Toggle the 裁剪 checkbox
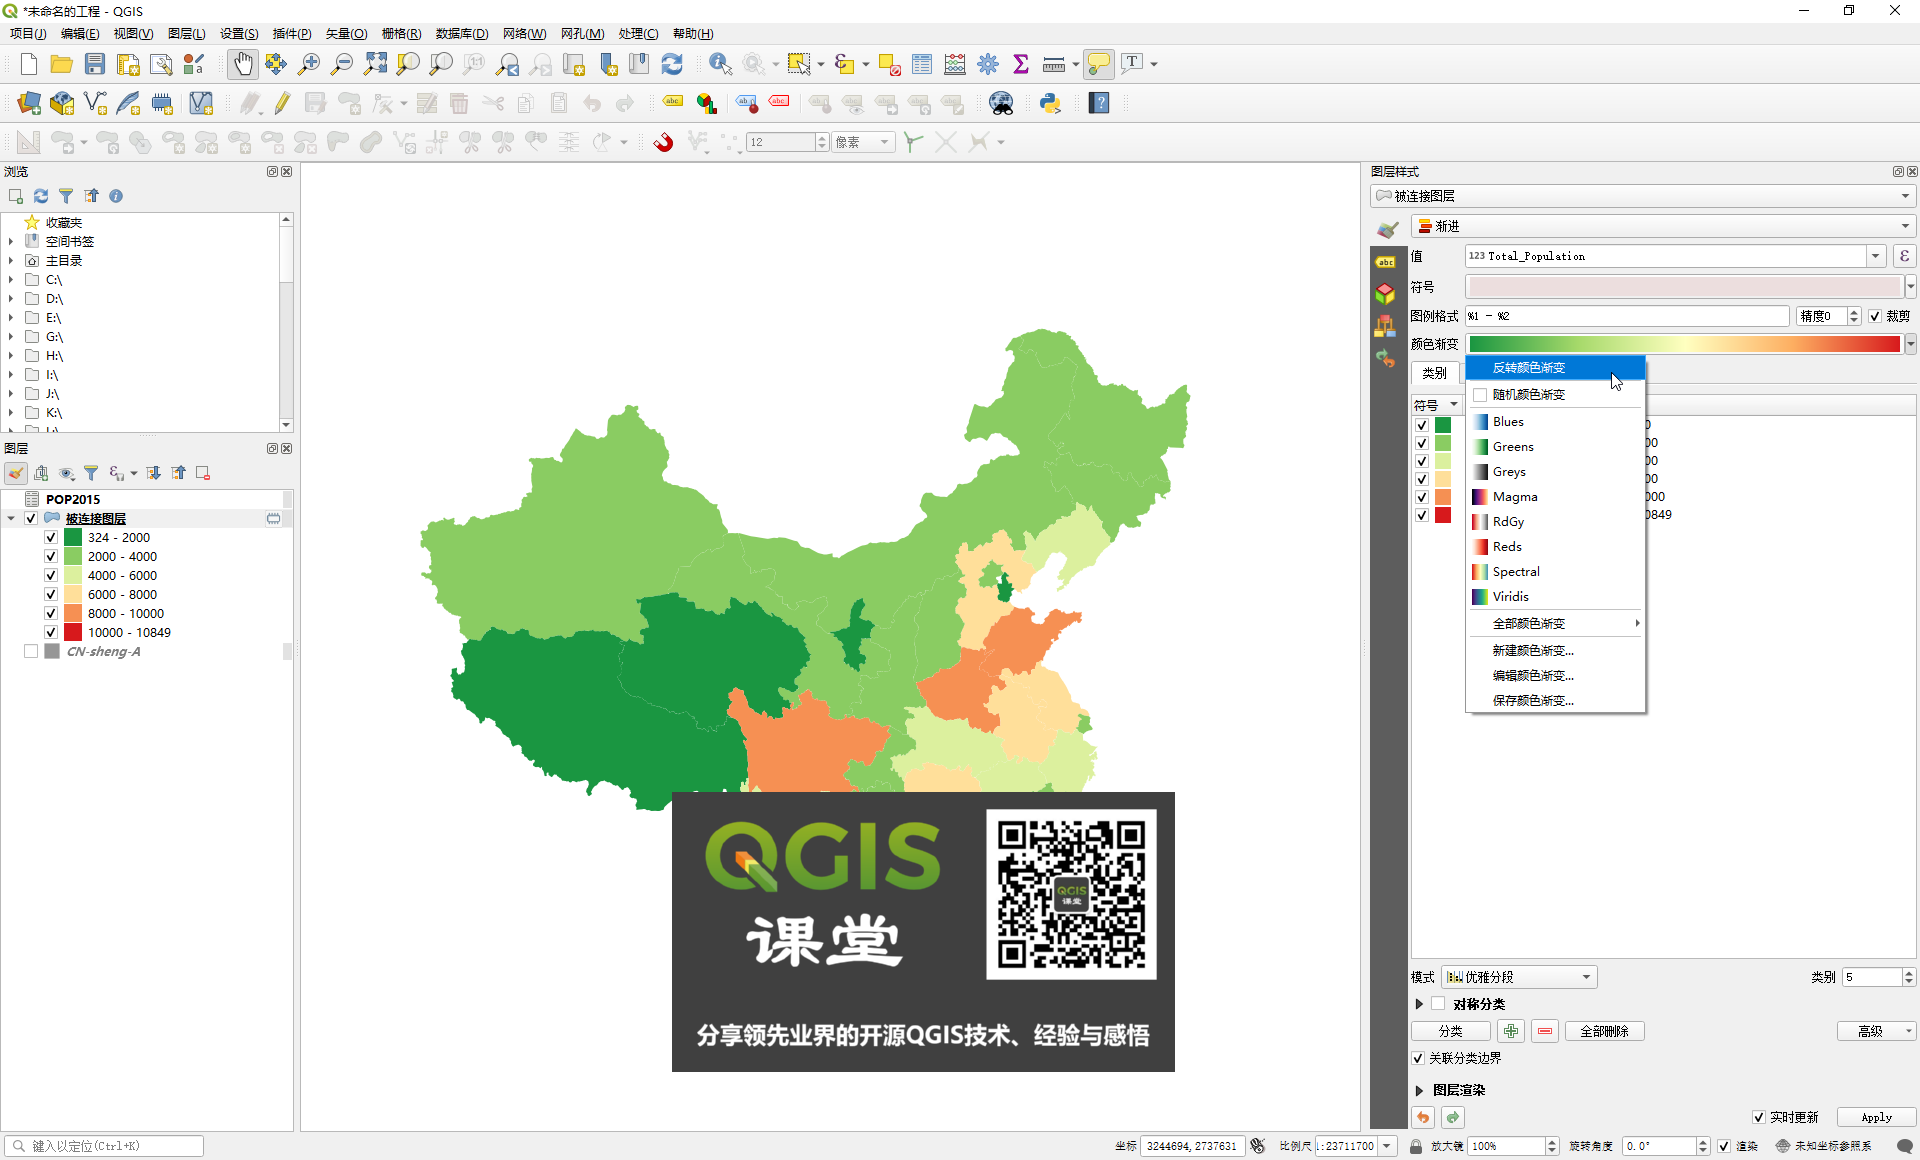Image resolution: width=1920 pixels, height=1160 pixels. click(1875, 316)
